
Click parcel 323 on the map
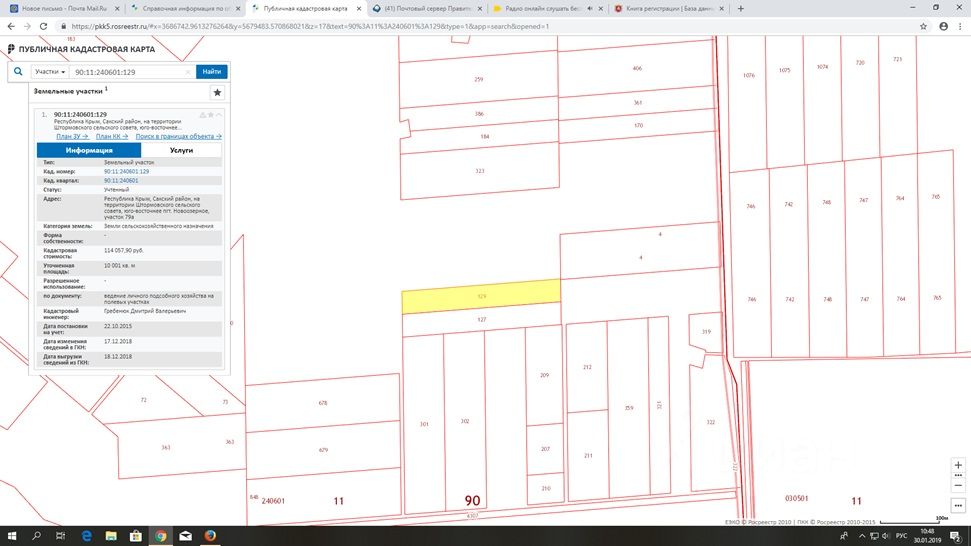coord(480,171)
